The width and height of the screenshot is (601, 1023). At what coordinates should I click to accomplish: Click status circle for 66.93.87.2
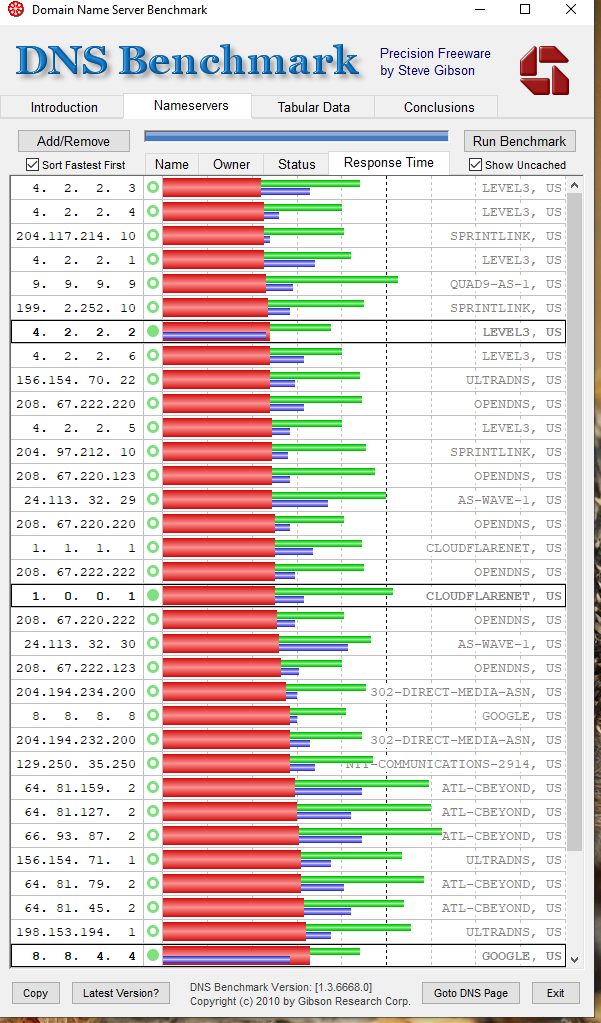click(153, 835)
